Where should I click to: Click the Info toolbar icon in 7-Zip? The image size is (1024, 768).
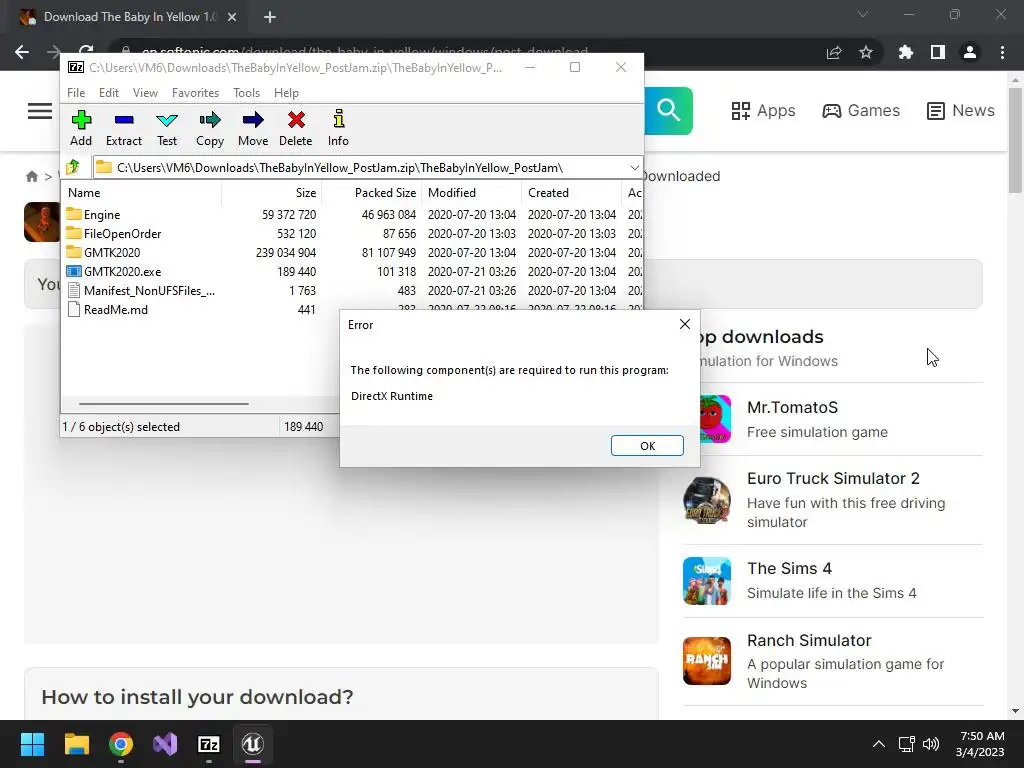[x=338, y=128]
